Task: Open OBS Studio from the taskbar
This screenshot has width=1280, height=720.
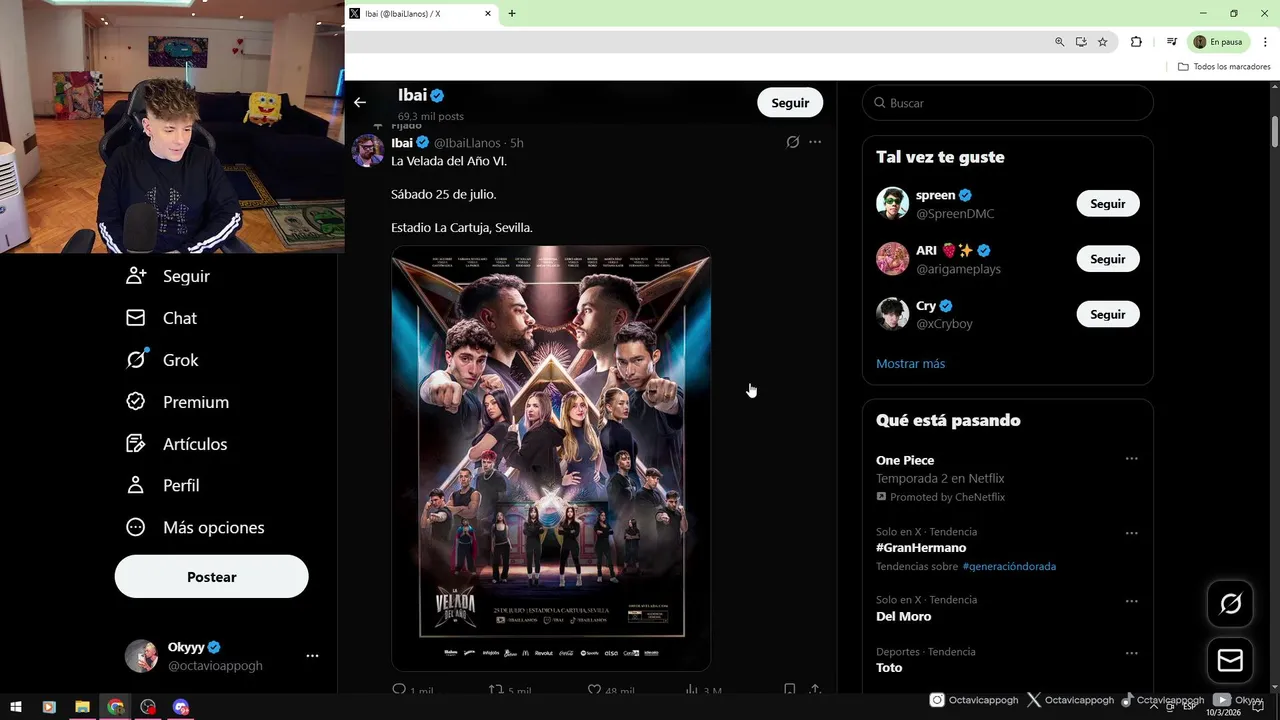Action: [149, 707]
